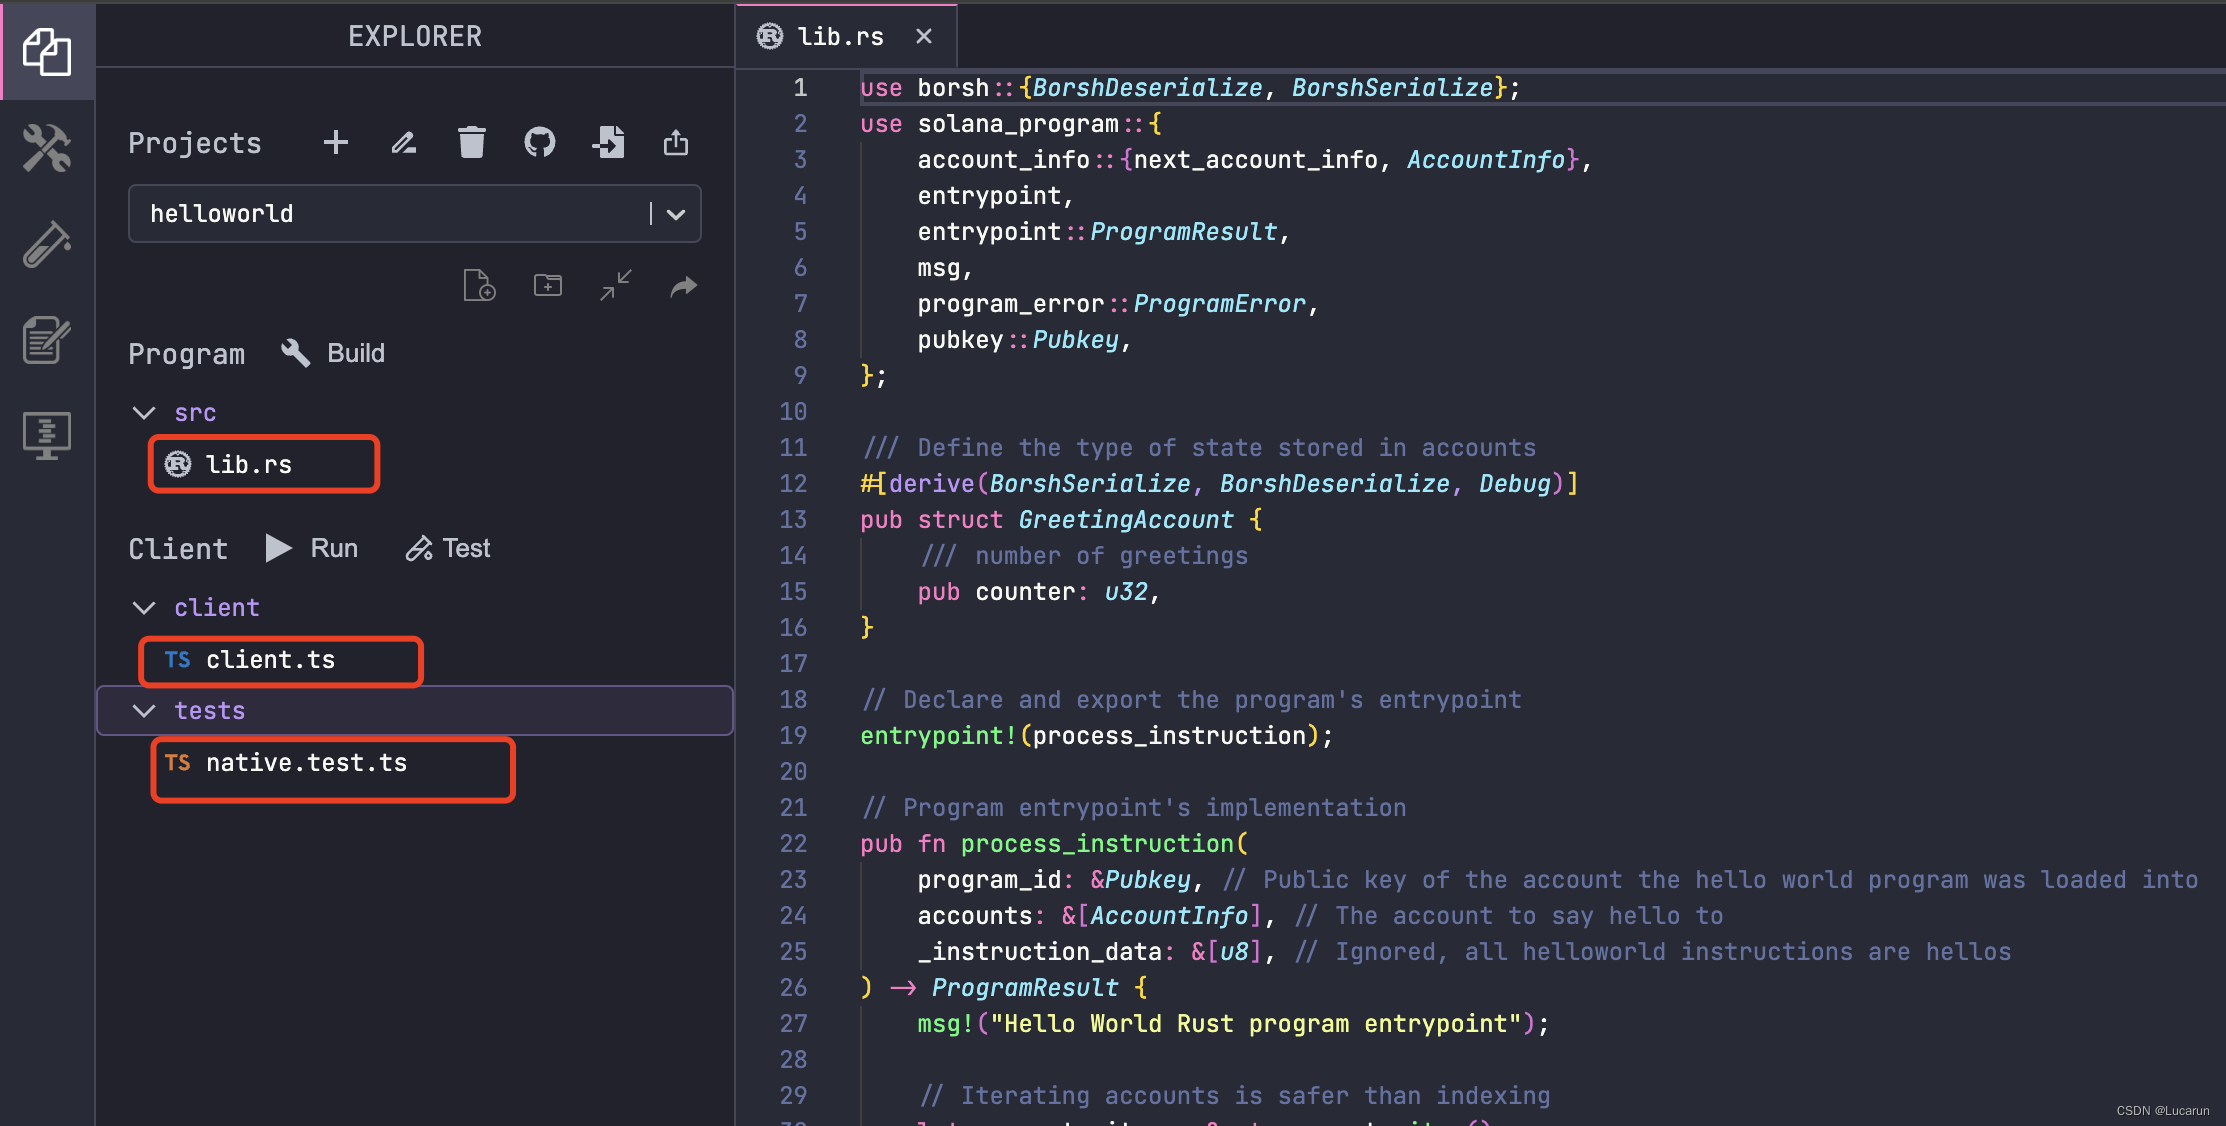Click the import project file icon

608,143
